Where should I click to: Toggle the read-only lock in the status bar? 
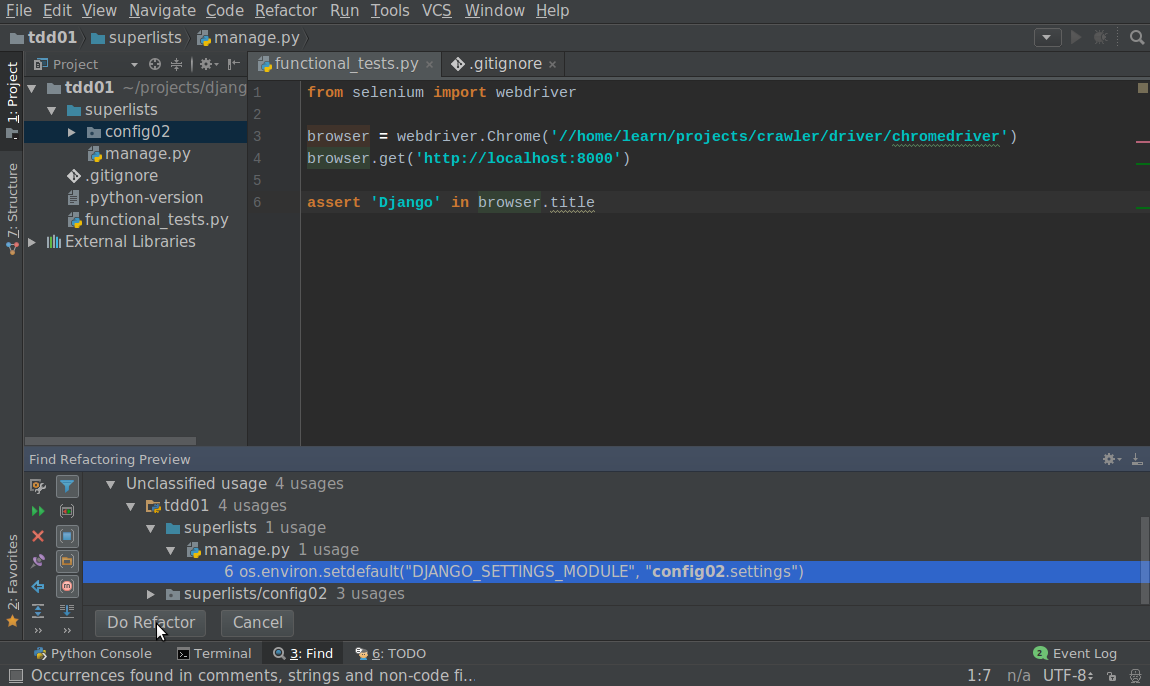[x=1113, y=675]
